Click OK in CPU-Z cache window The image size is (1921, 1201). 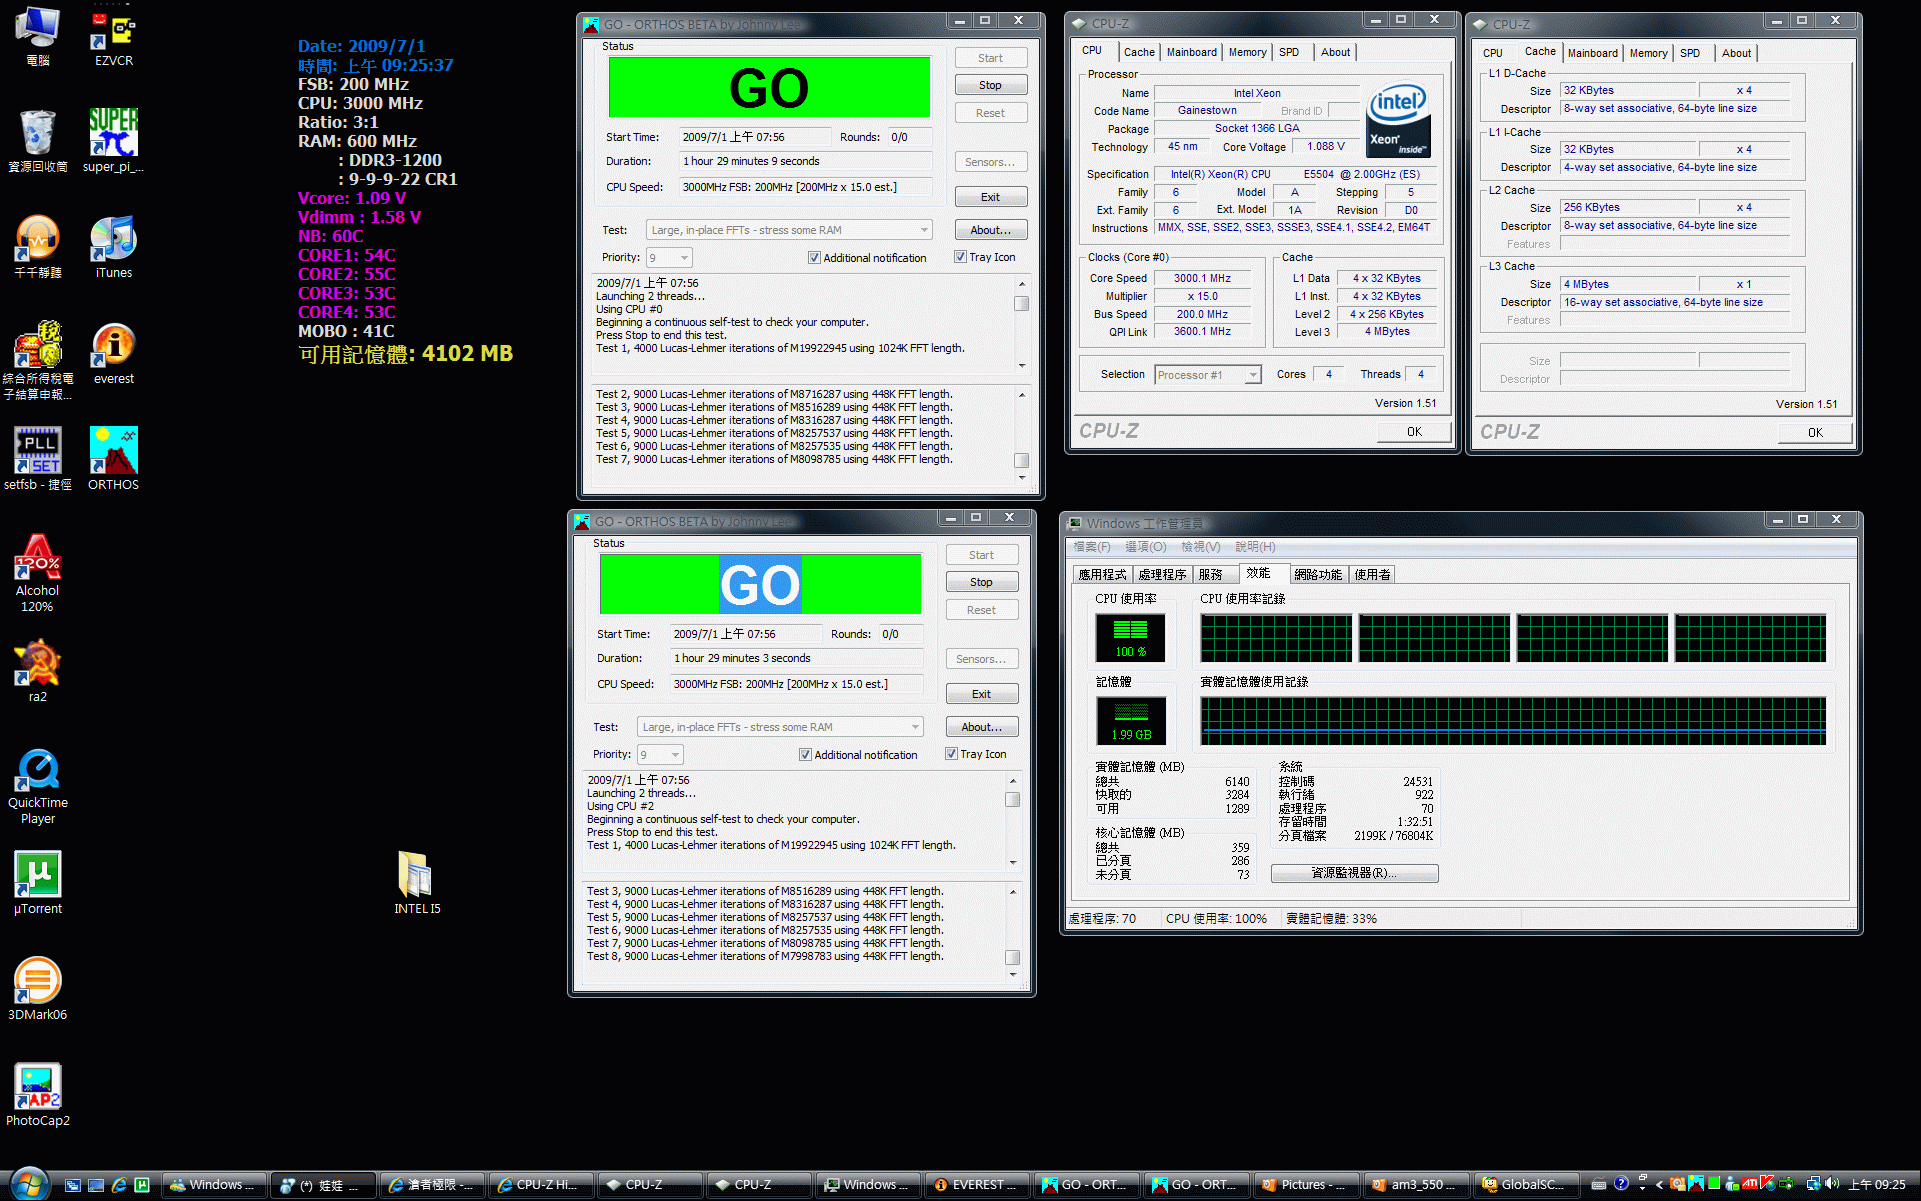pos(1814,432)
